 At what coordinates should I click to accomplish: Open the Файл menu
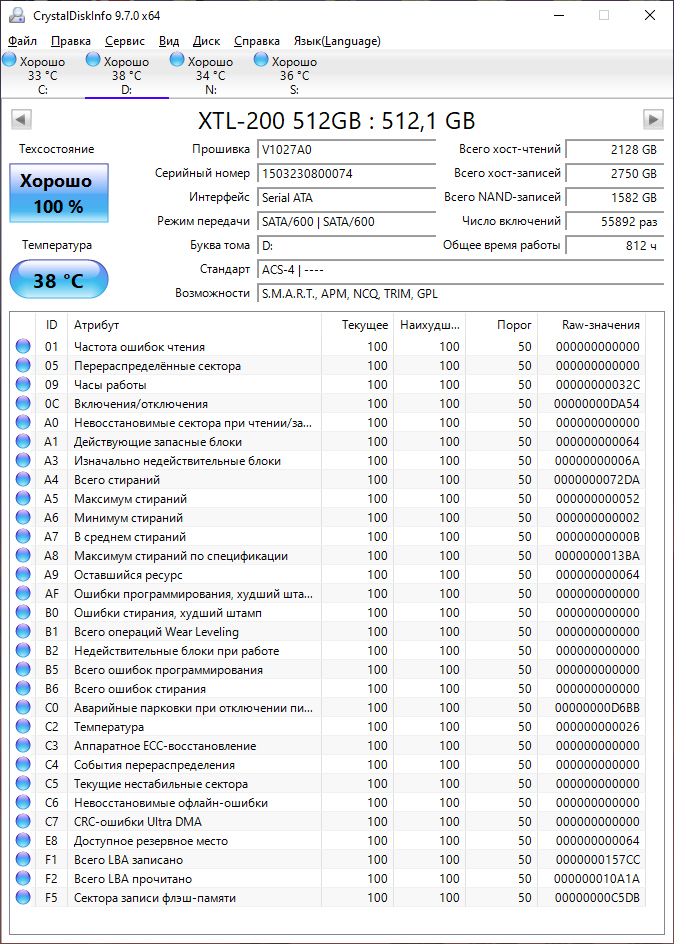coord(22,41)
